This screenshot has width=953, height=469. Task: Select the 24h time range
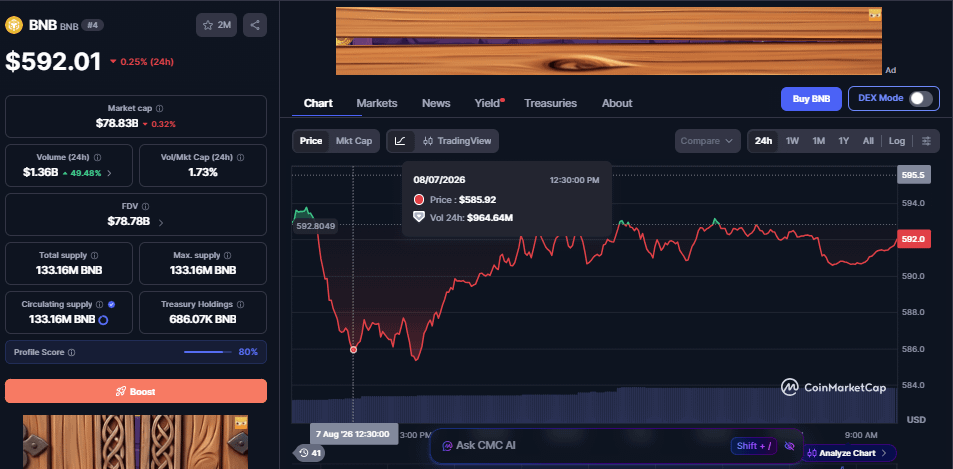coord(763,141)
